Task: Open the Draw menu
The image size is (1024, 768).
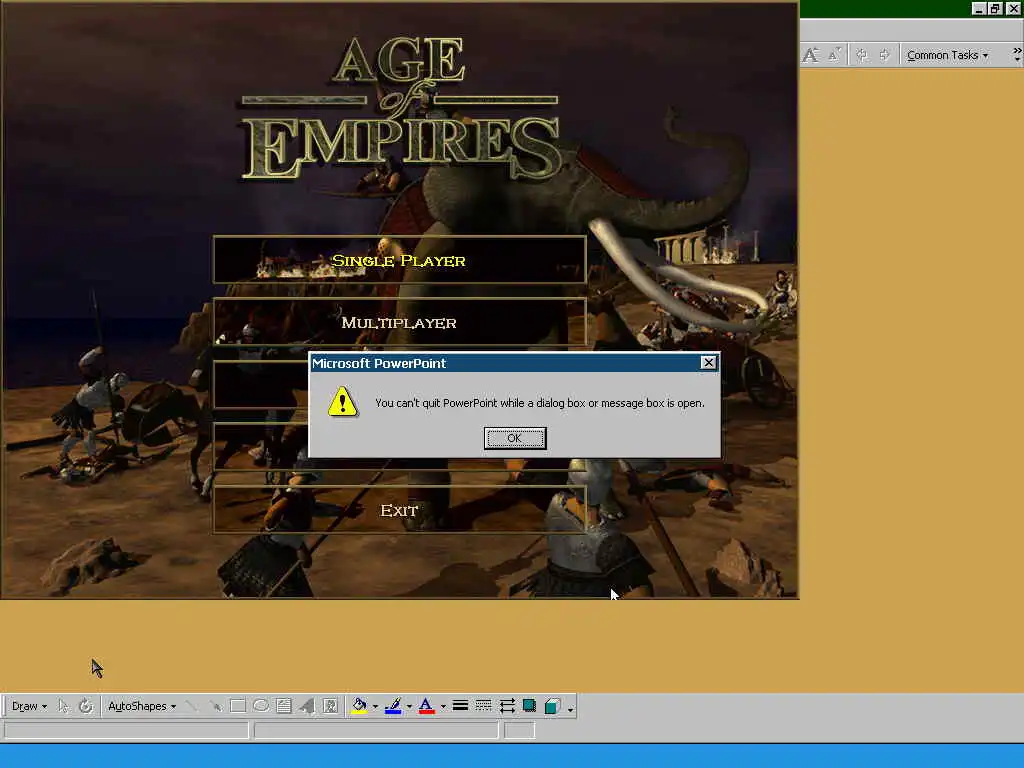Action: (29, 706)
